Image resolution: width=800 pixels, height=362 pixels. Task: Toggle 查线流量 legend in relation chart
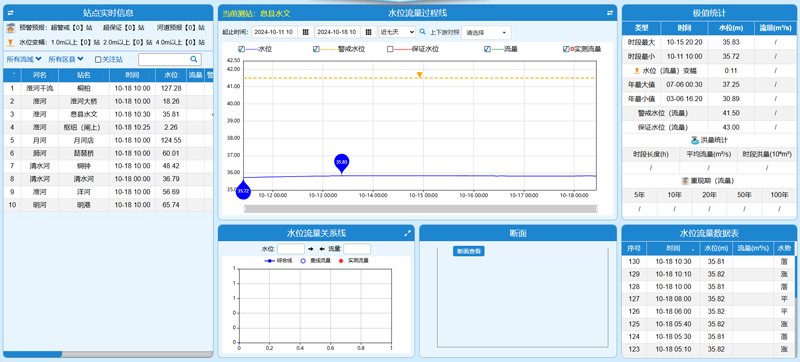pos(315,261)
